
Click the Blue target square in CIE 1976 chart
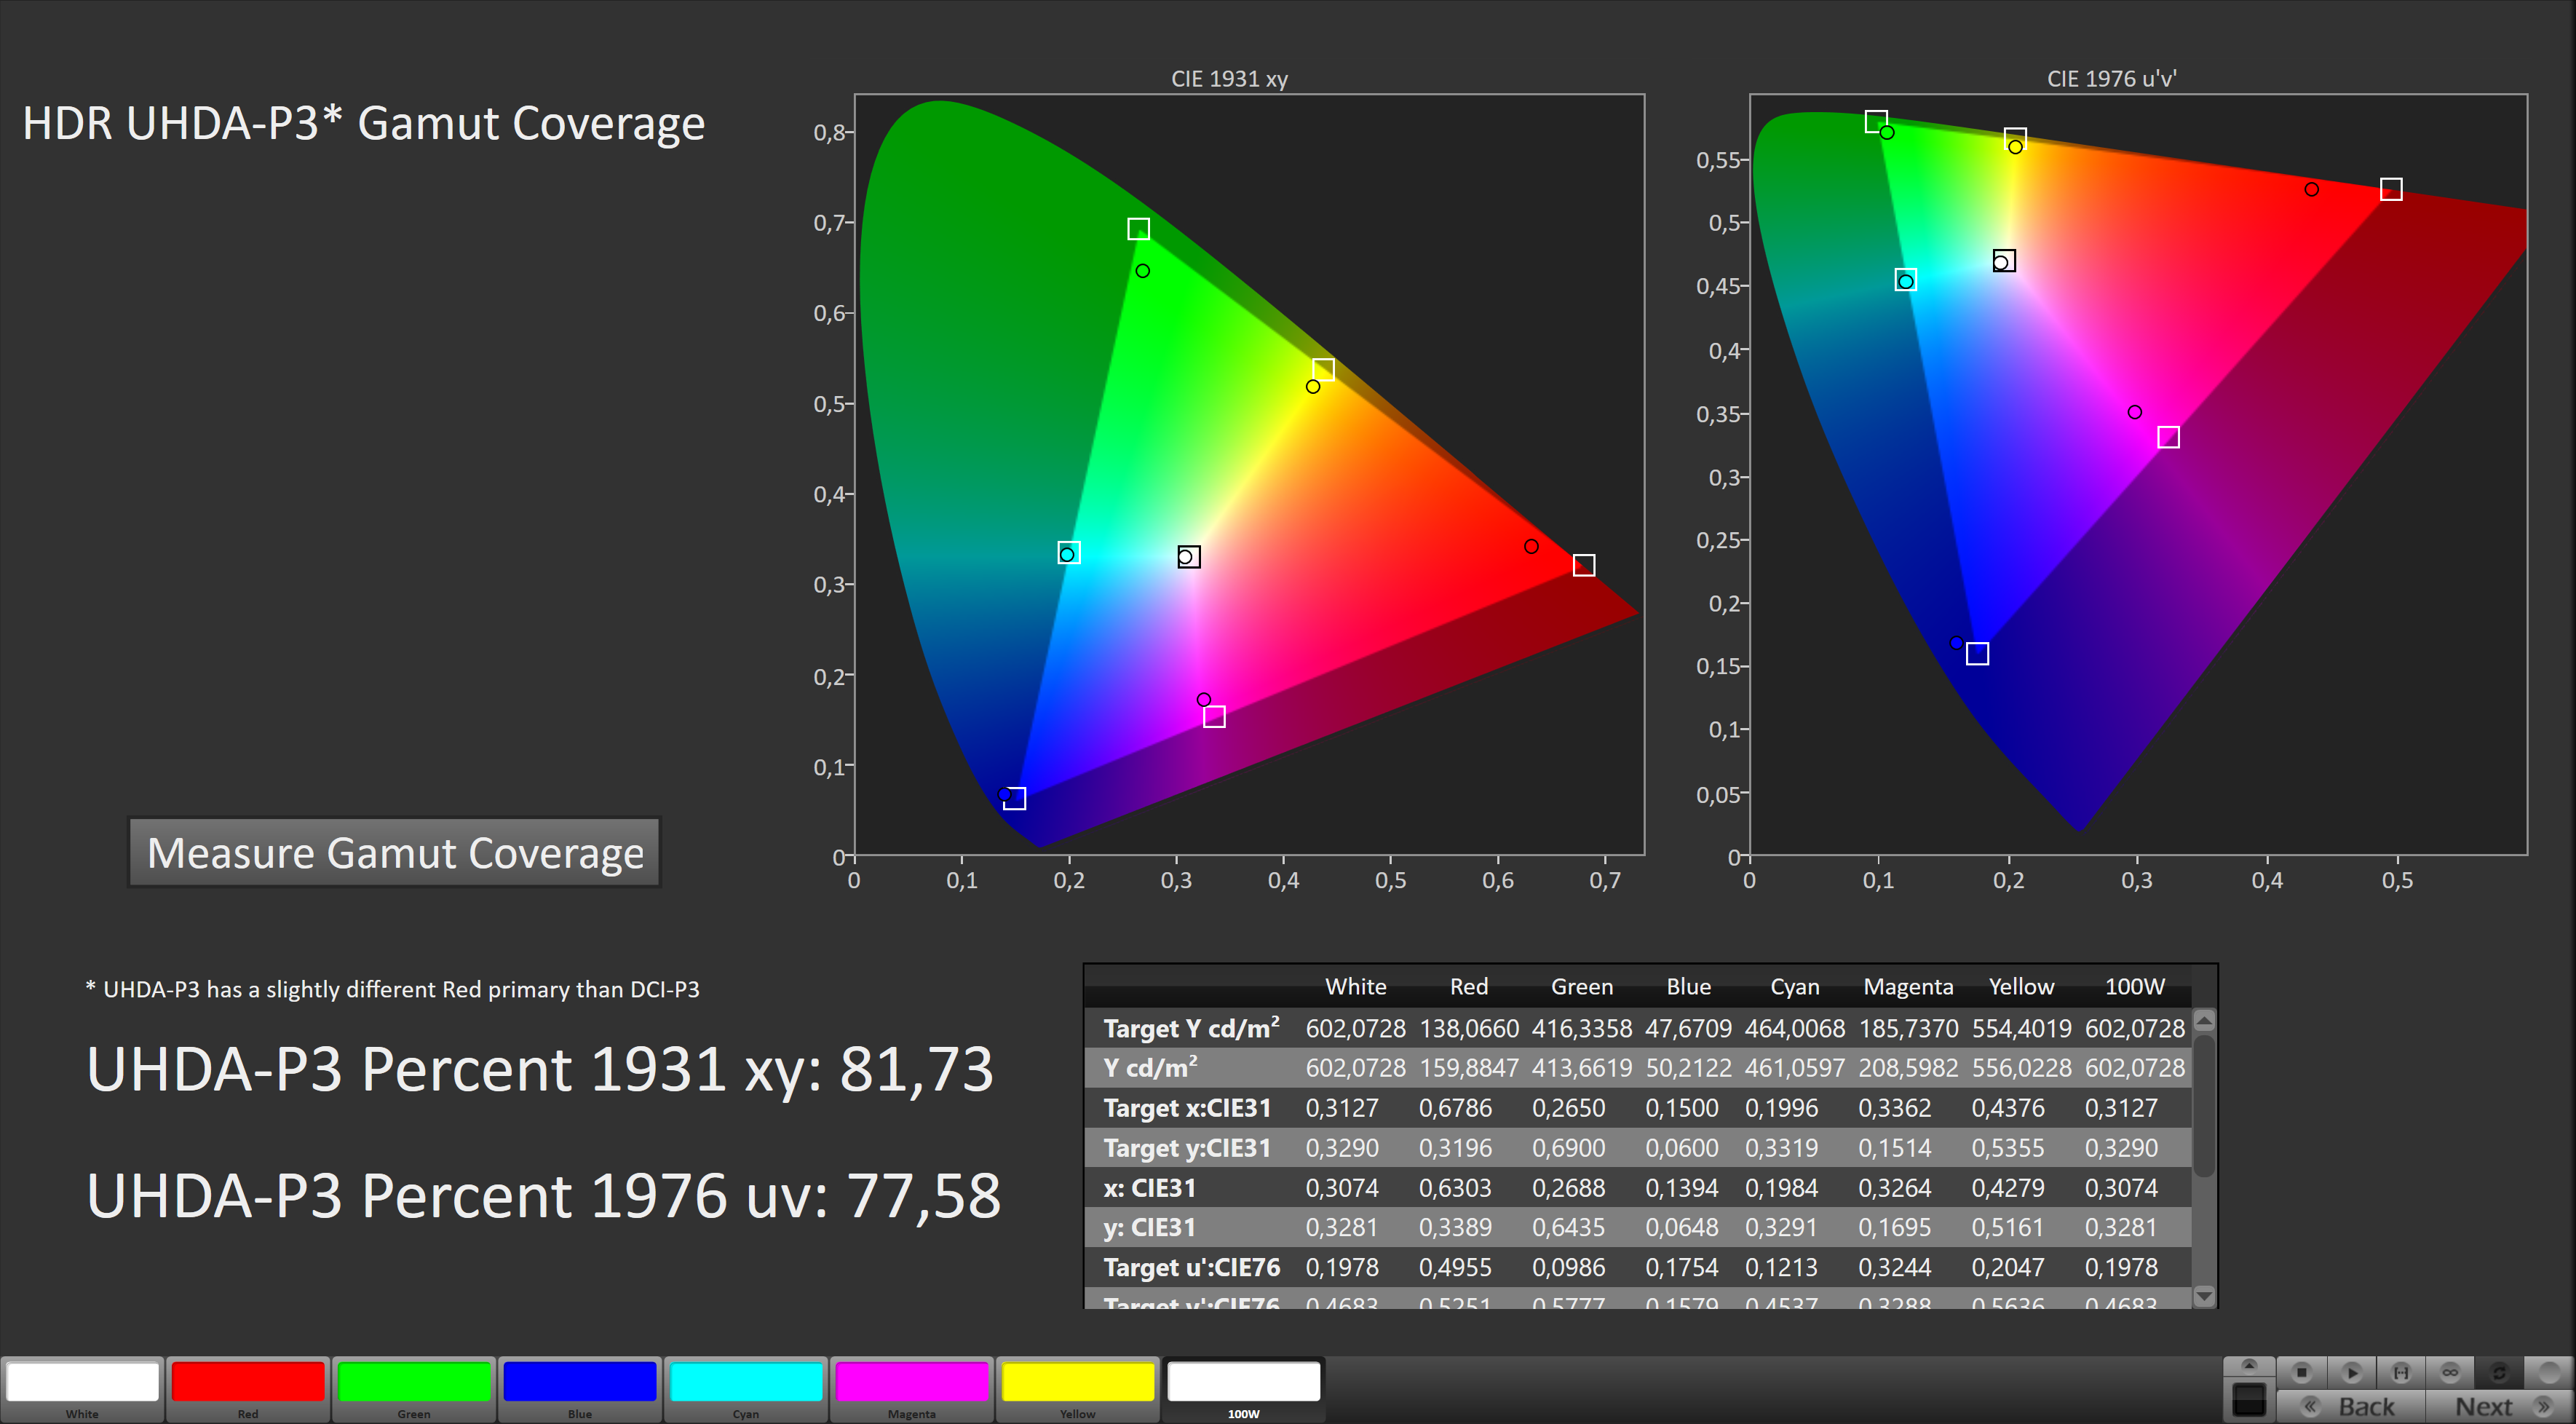tap(1977, 654)
